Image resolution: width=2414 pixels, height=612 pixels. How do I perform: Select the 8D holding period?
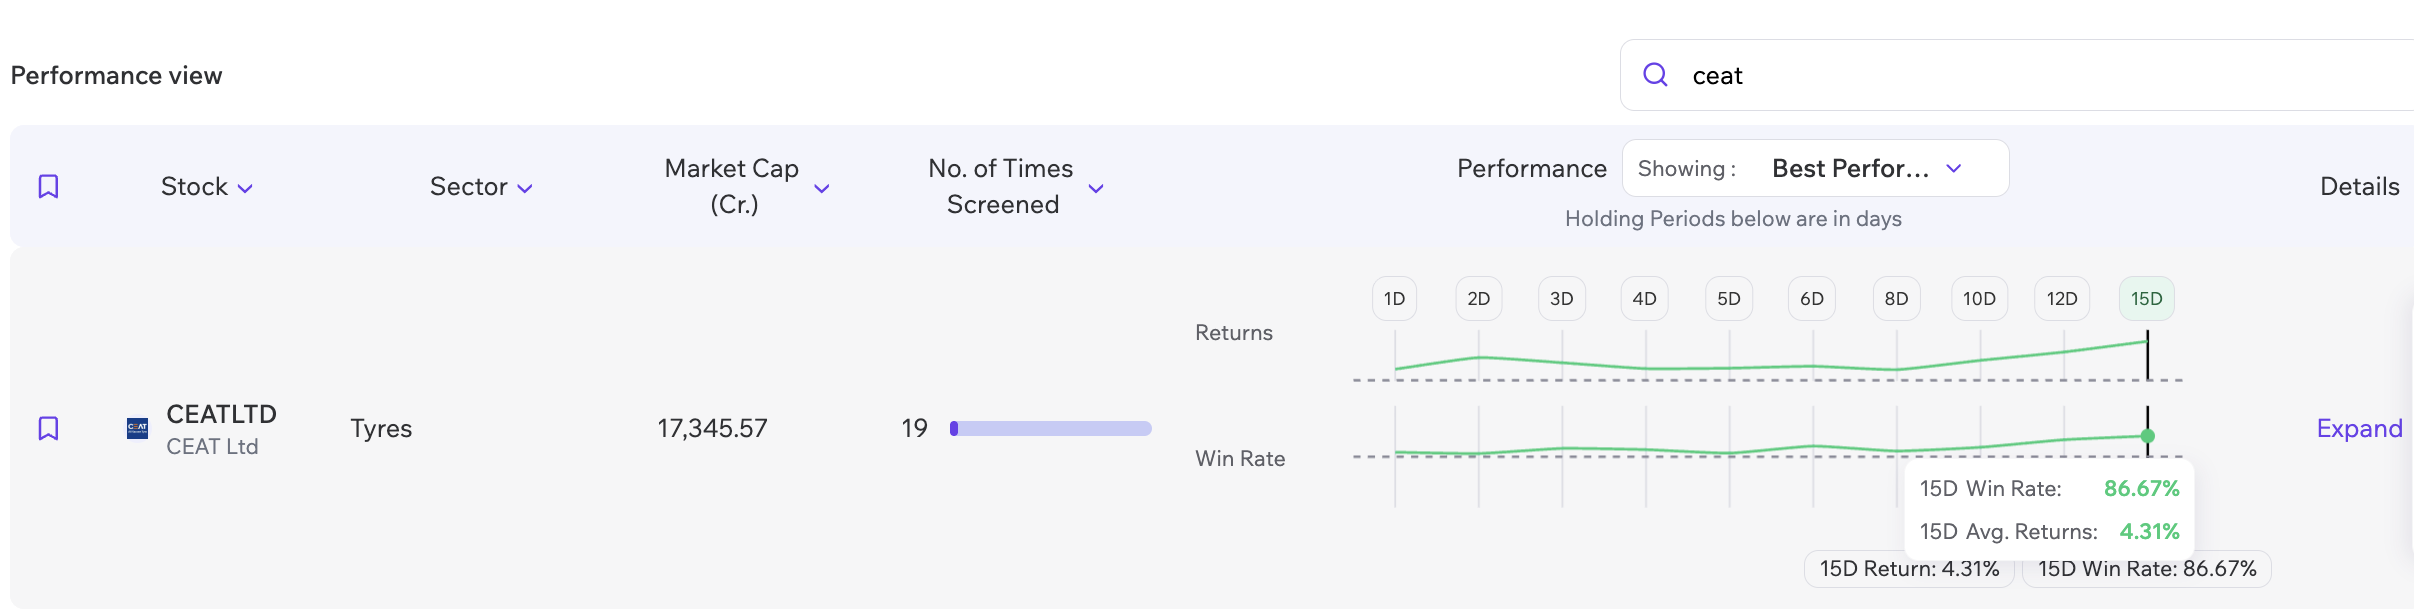coord(1896,299)
